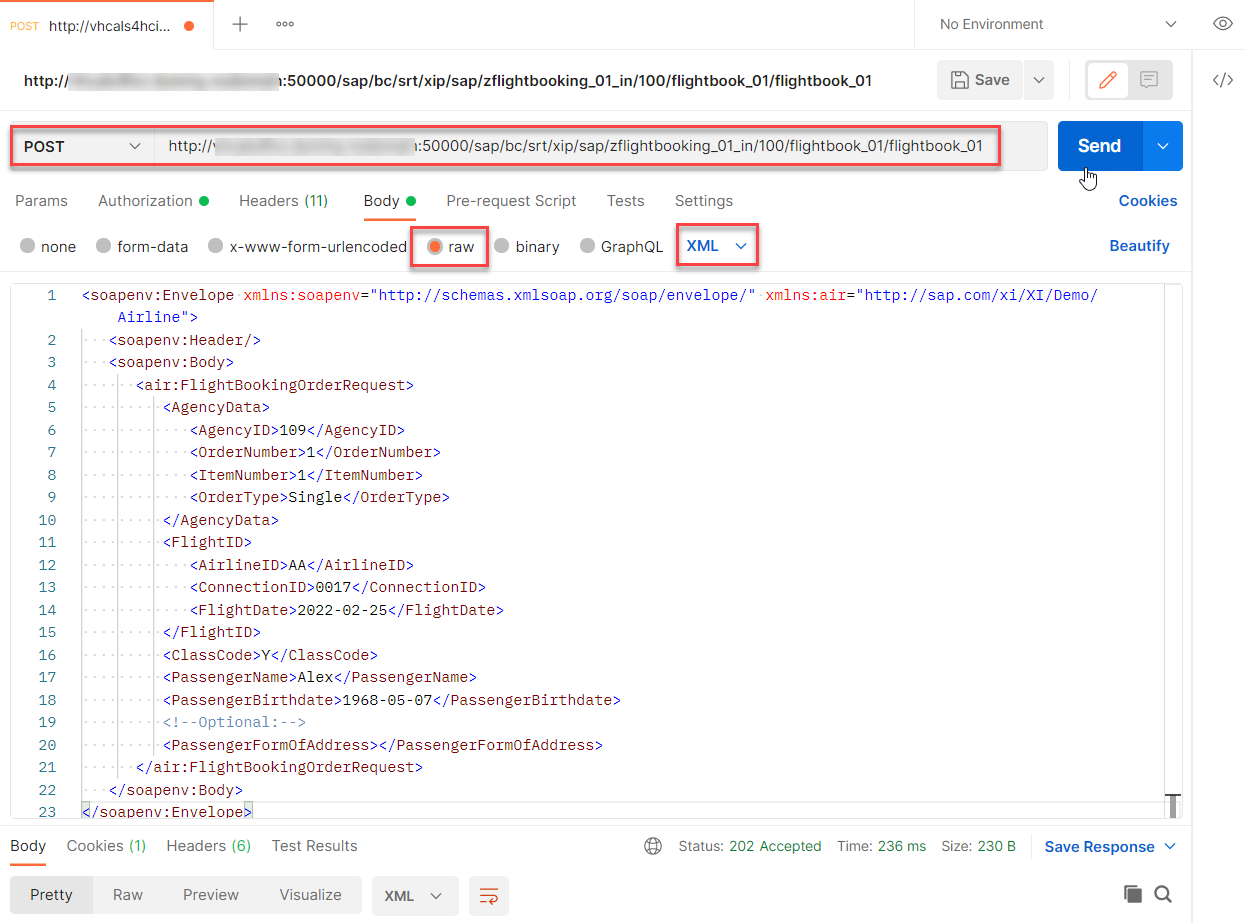Click the ClassCode Y line
This screenshot has height=923, width=1245.
pos(270,655)
